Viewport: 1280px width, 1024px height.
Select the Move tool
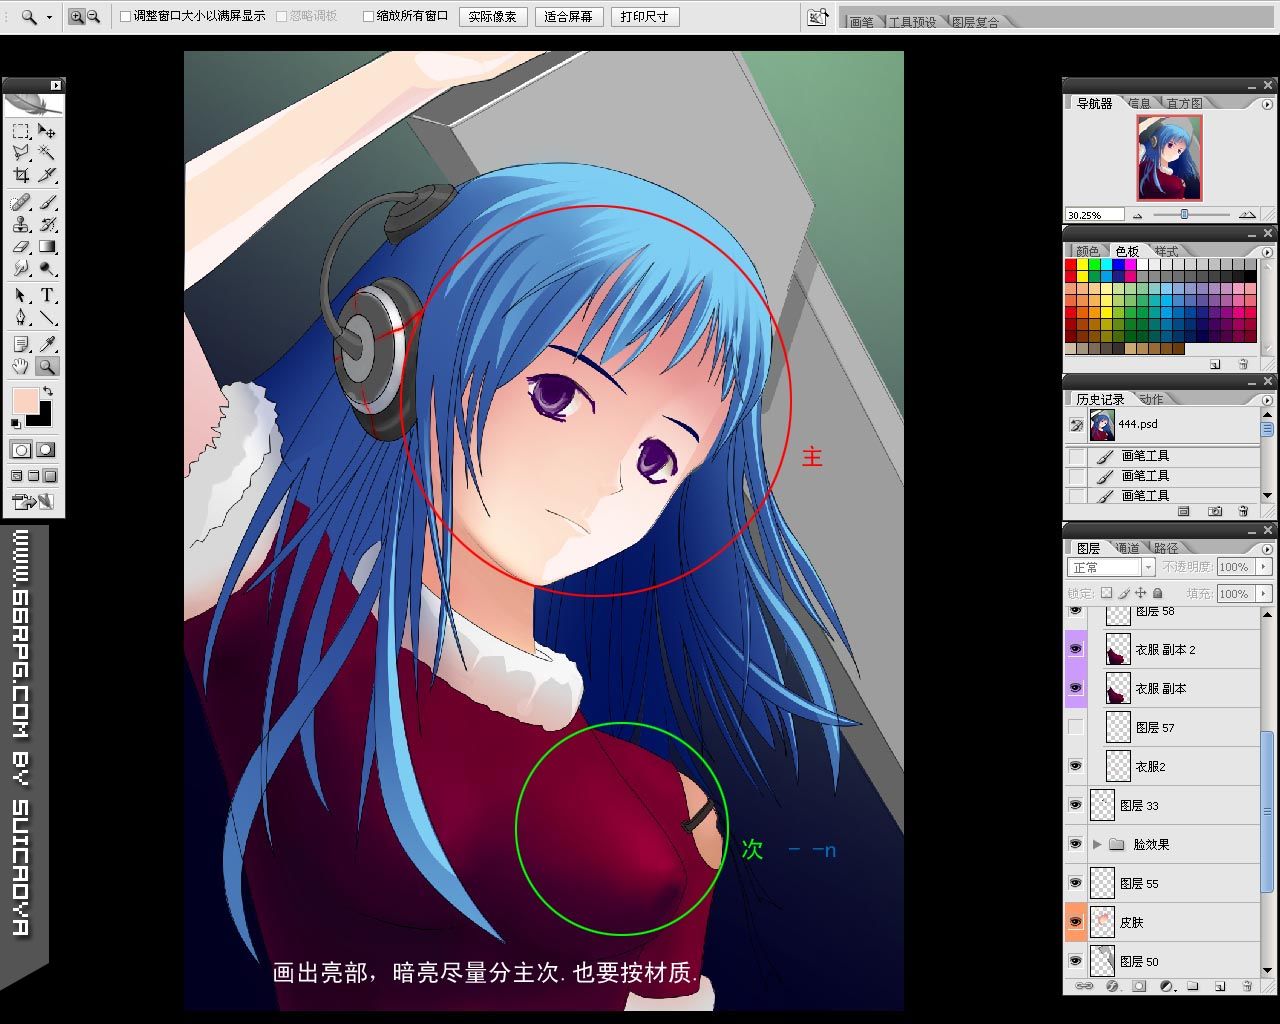tap(47, 131)
